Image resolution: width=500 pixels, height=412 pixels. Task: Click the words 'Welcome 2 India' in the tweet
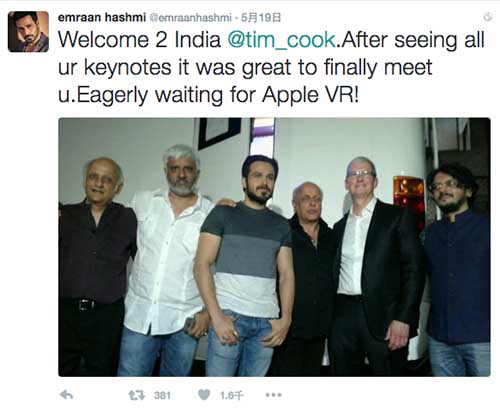click(x=139, y=40)
